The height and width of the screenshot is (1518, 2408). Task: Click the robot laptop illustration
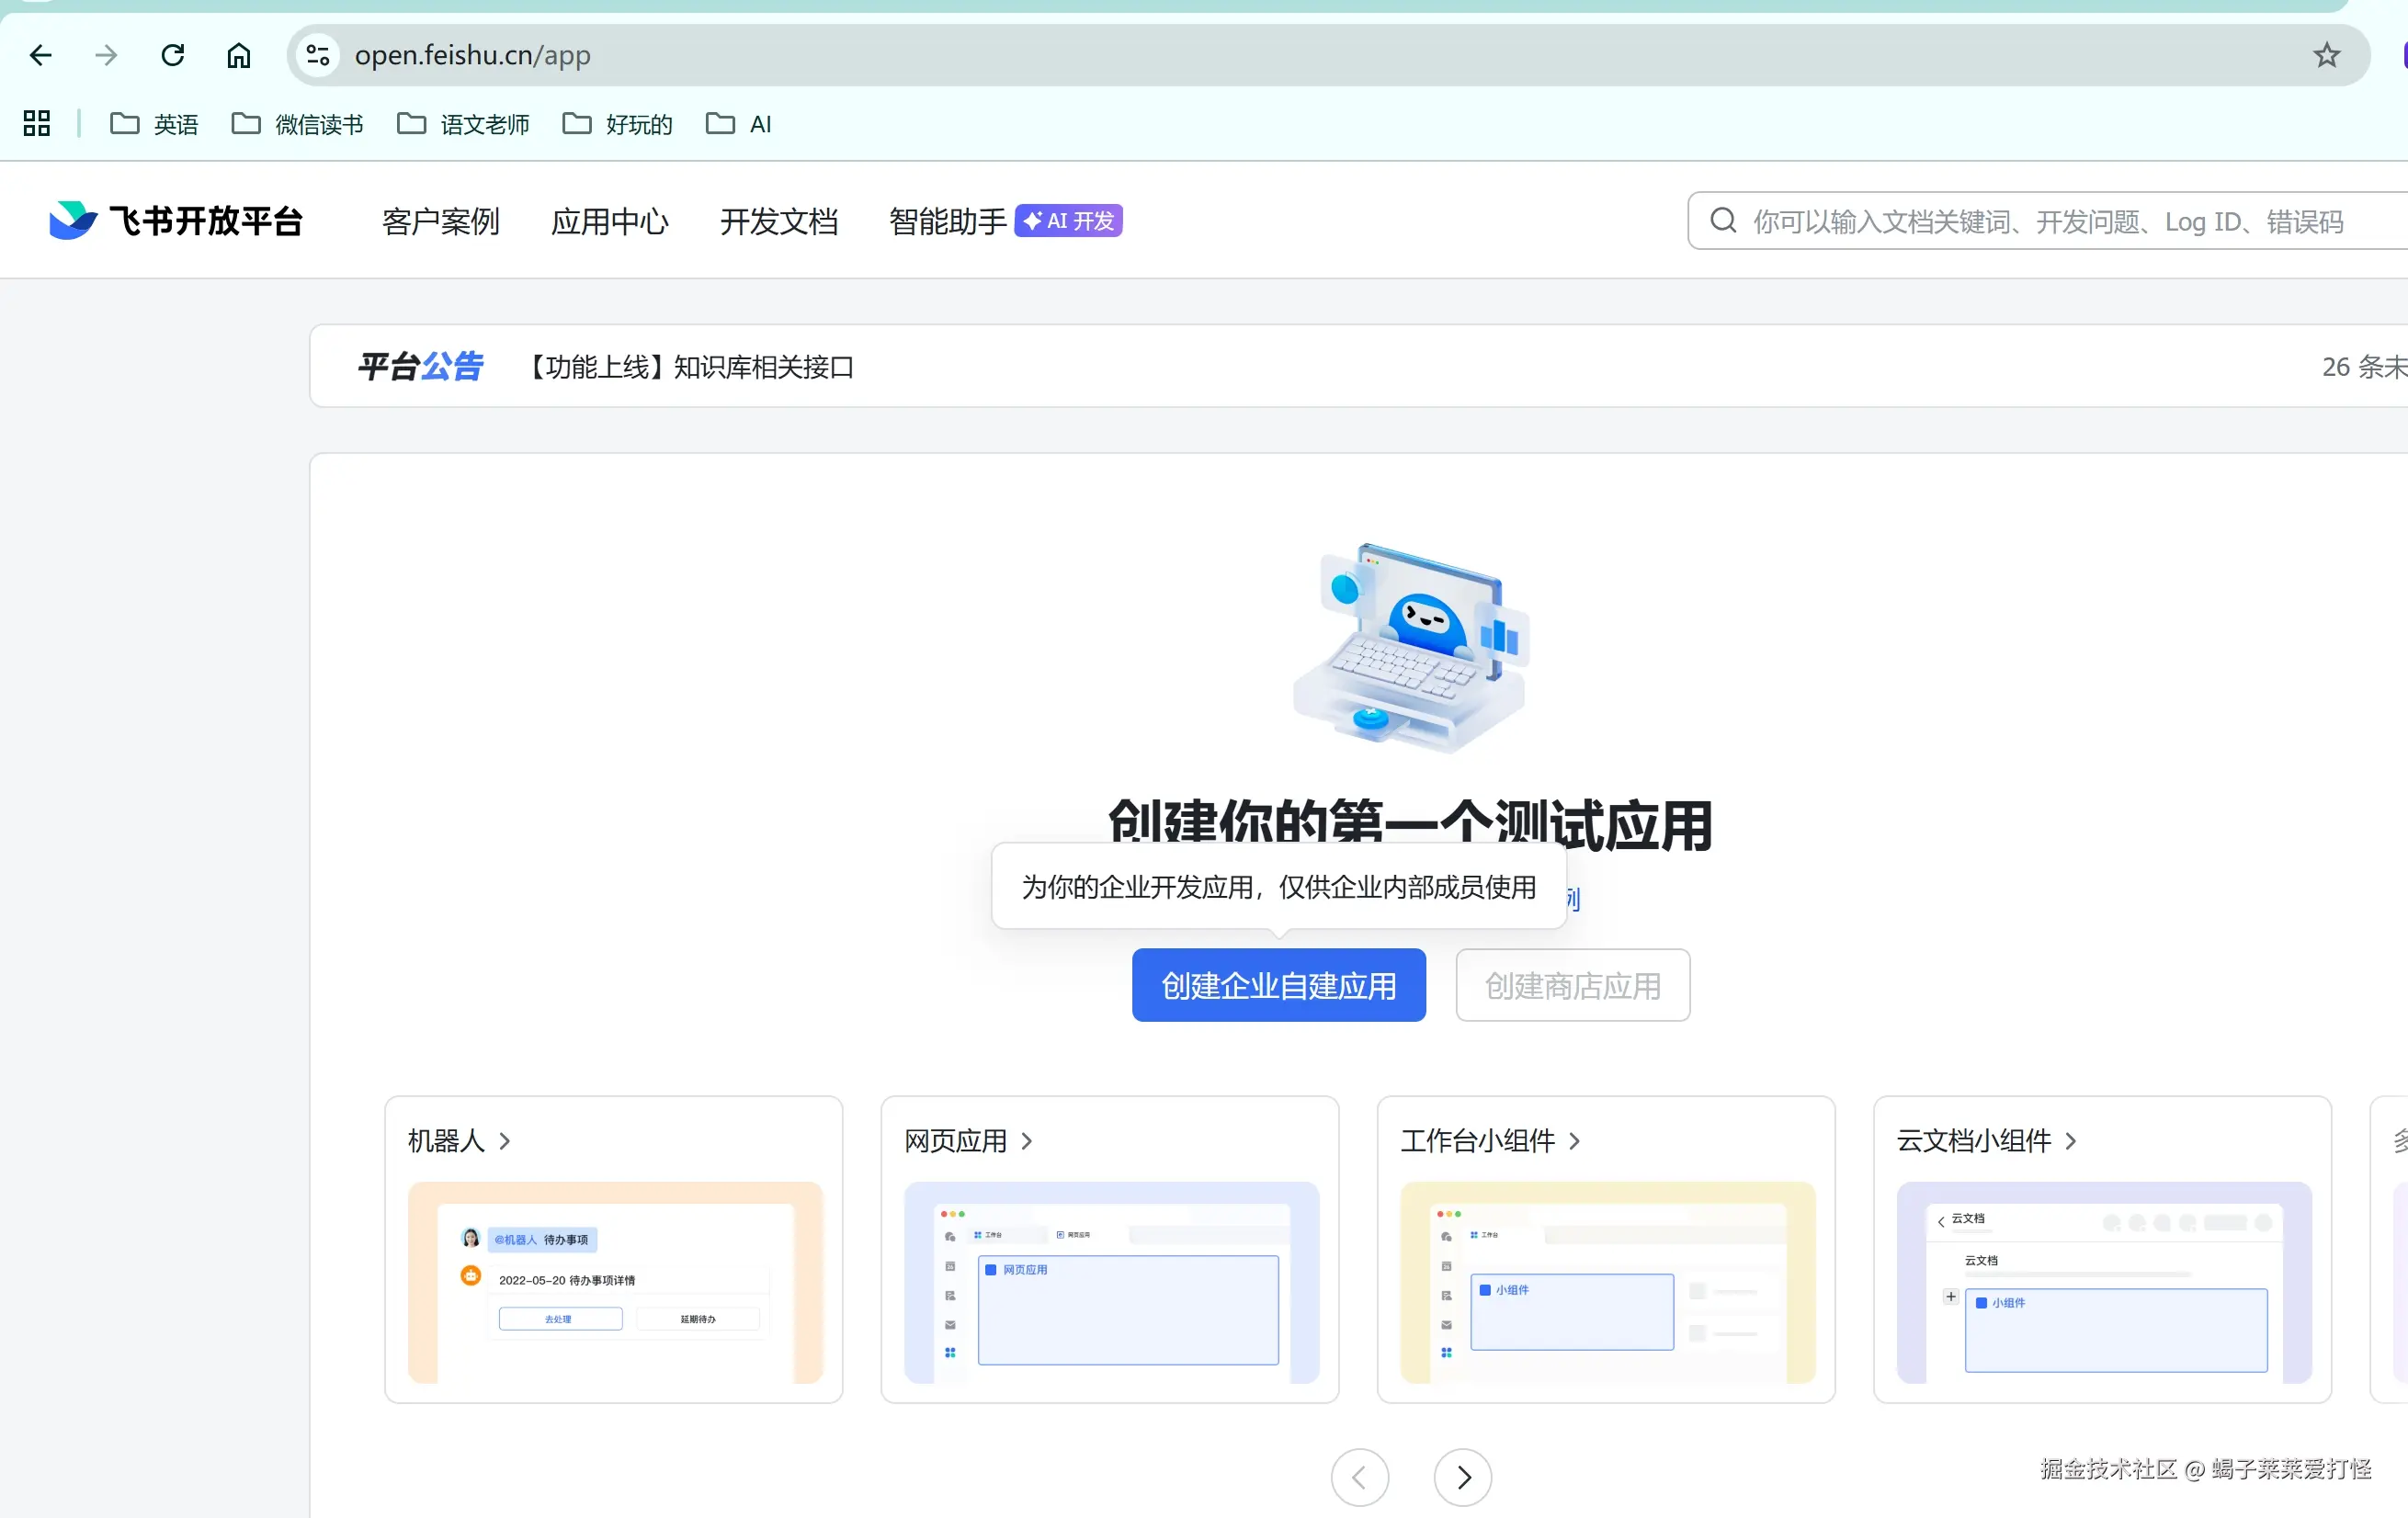[1411, 648]
